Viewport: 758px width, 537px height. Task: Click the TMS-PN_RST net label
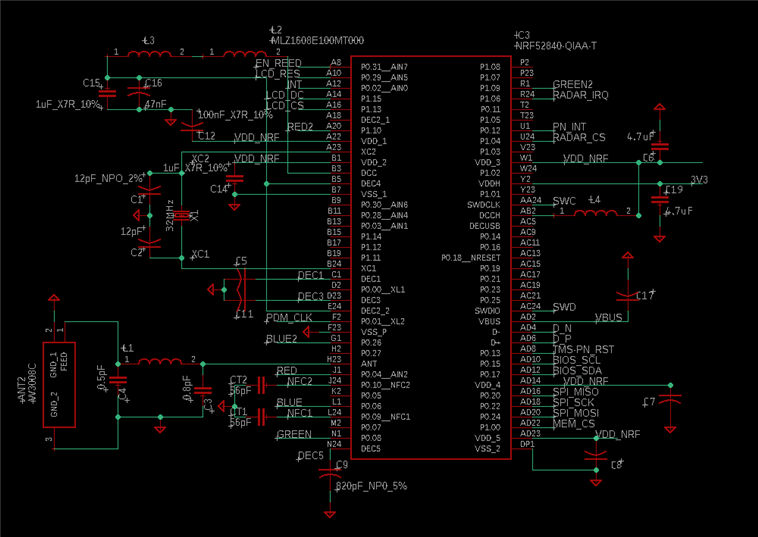pyautogui.click(x=583, y=349)
